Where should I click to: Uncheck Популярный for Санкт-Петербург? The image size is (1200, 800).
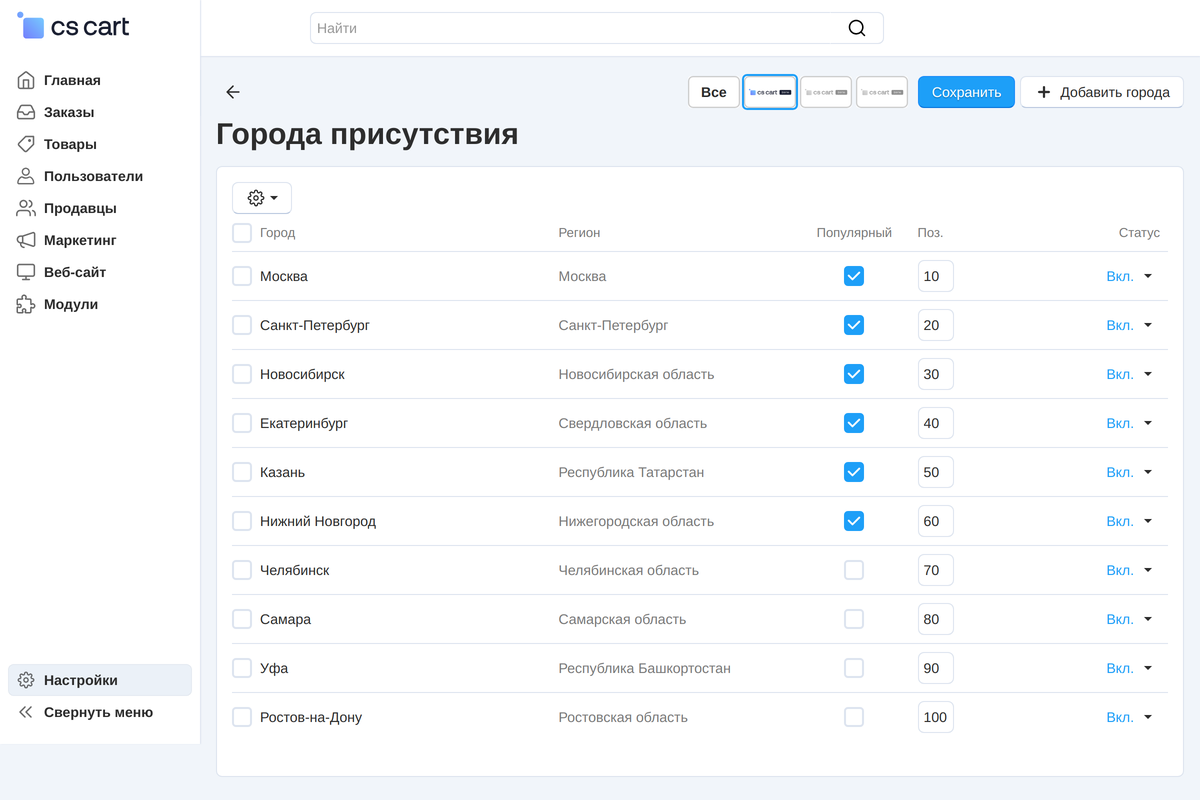[854, 325]
